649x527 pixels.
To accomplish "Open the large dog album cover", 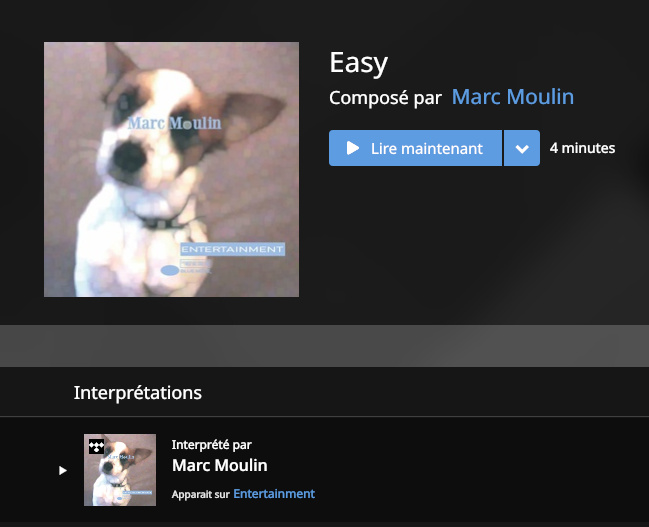I will pos(171,169).
